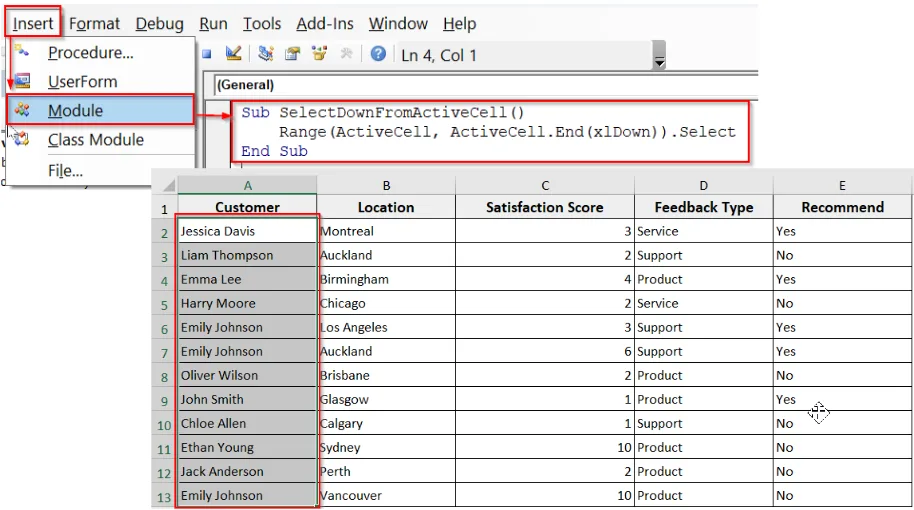
Task: Select row 7 header
Action: pos(164,353)
